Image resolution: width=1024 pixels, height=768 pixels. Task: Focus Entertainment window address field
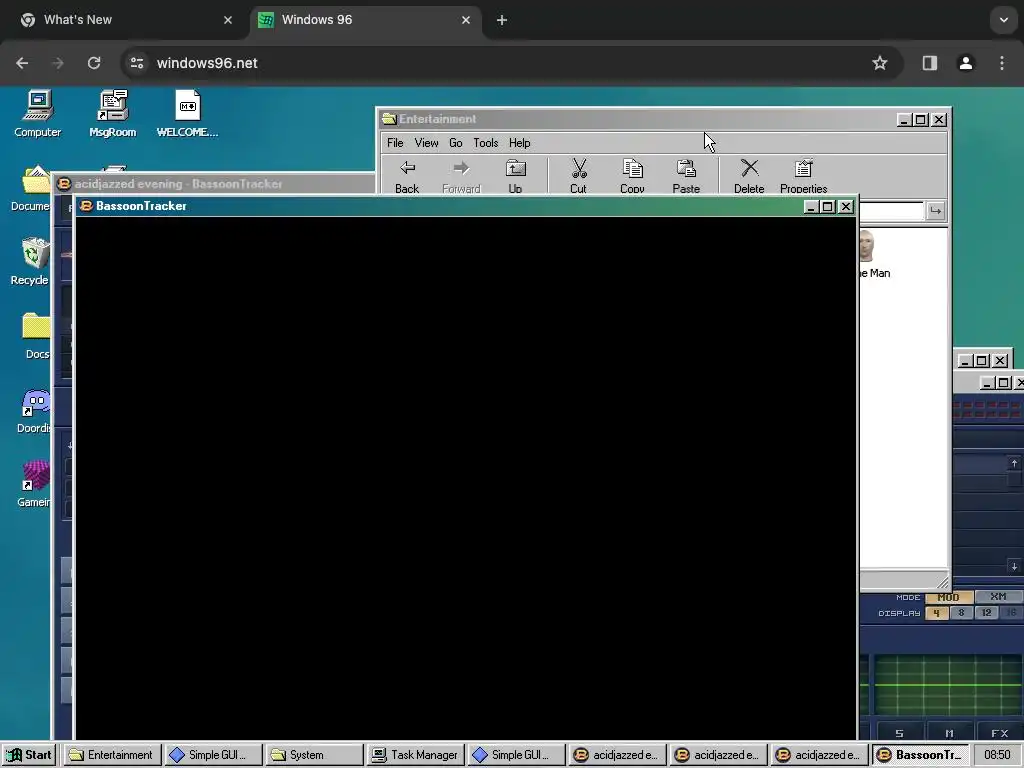(891, 210)
